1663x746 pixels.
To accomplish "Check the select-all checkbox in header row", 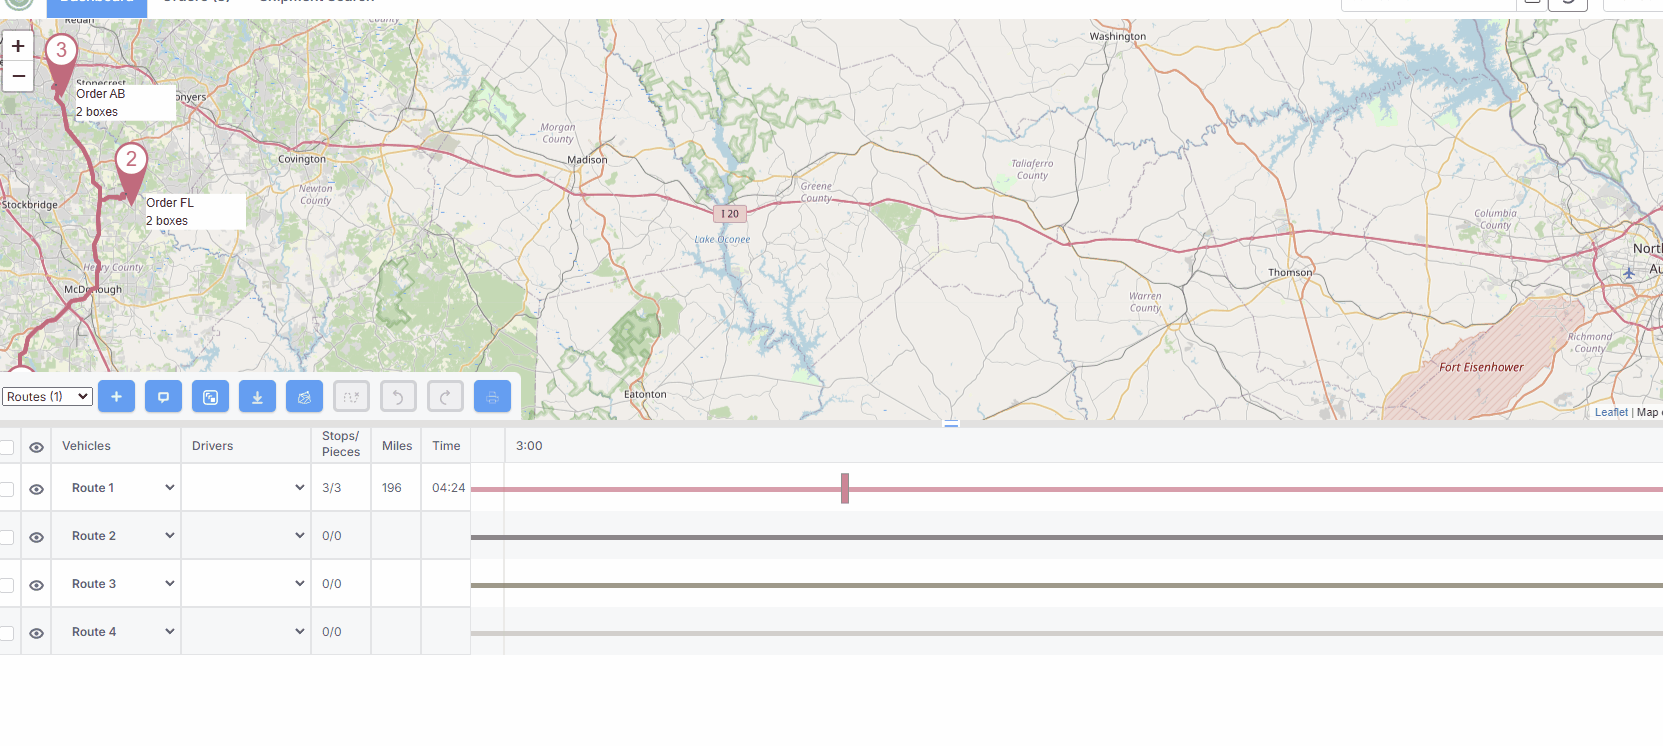I will pos(7,447).
